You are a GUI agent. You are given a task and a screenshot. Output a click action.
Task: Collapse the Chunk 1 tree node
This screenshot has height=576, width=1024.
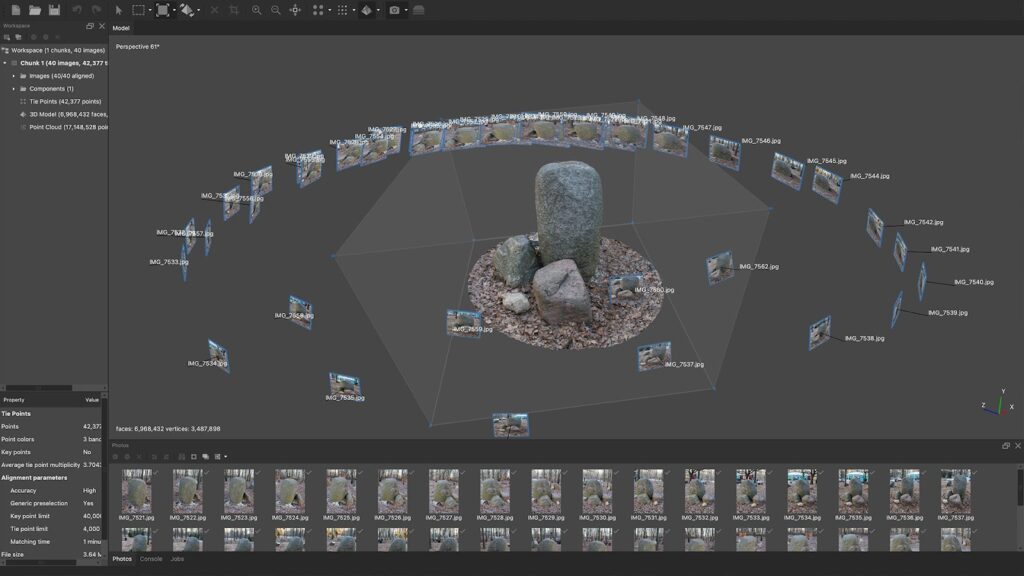click(5, 63)
